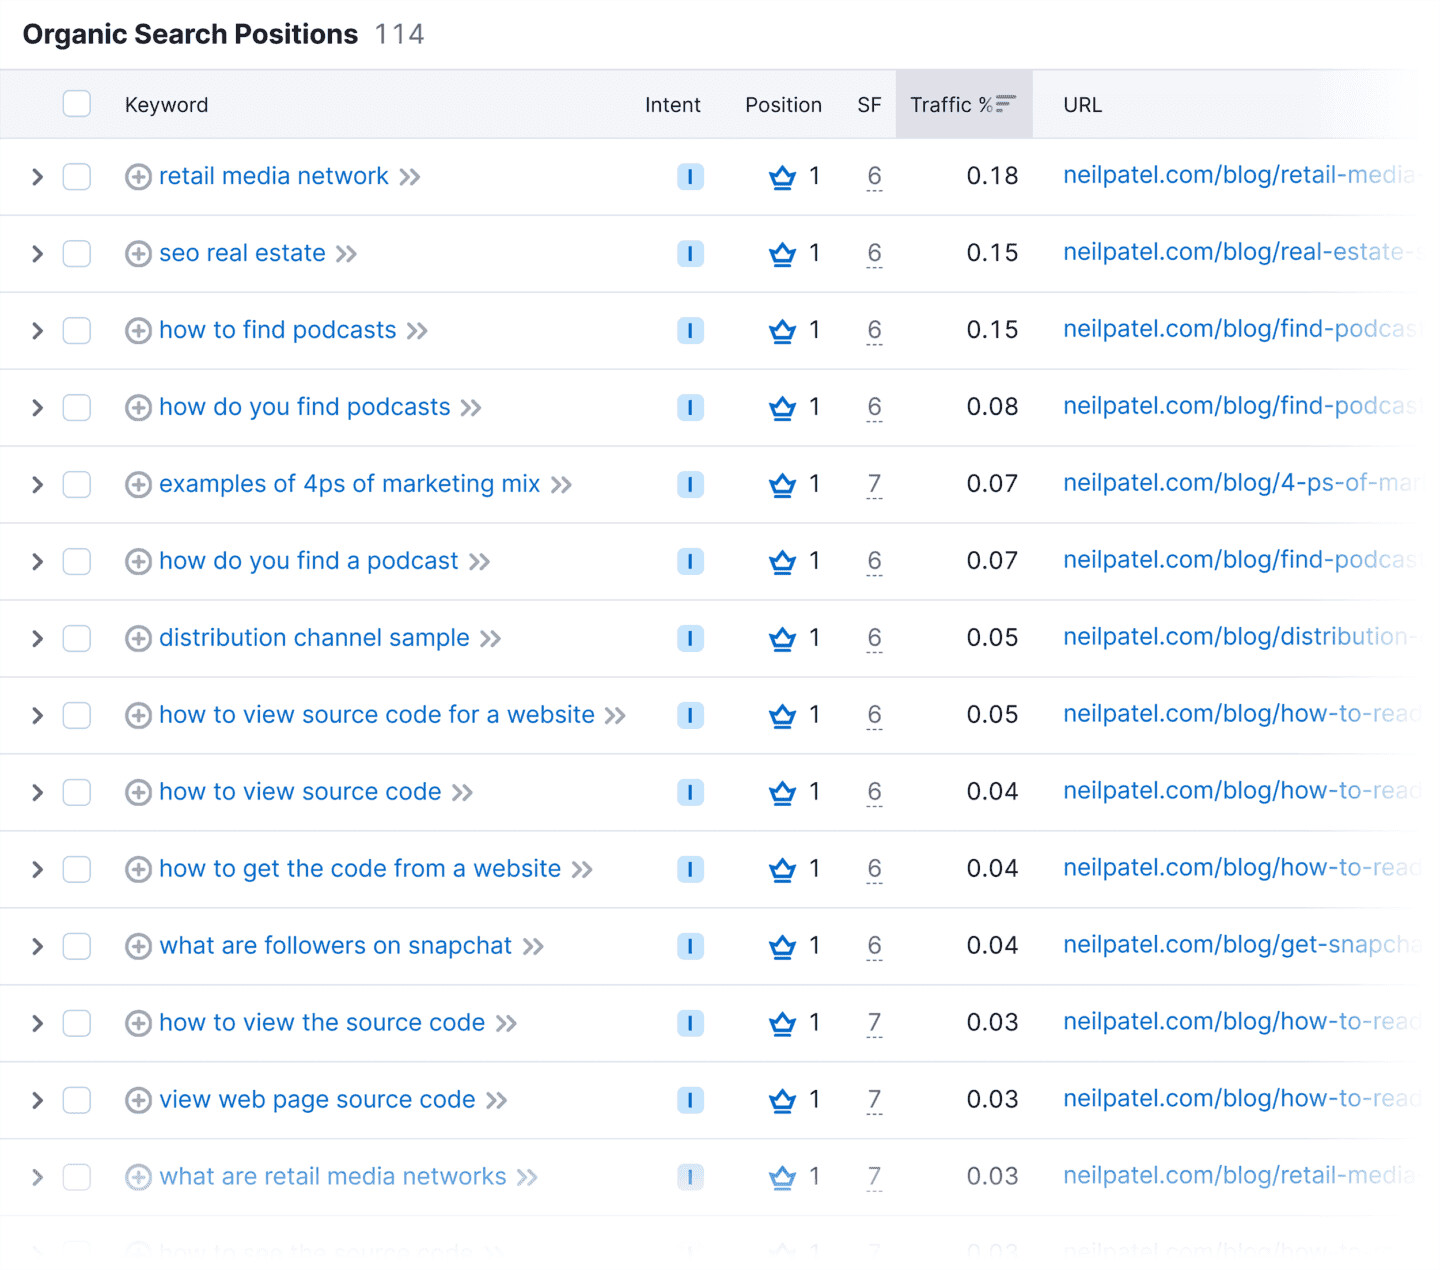Click SF value 6 in 'retail media network' row

(x=874, y=177)
